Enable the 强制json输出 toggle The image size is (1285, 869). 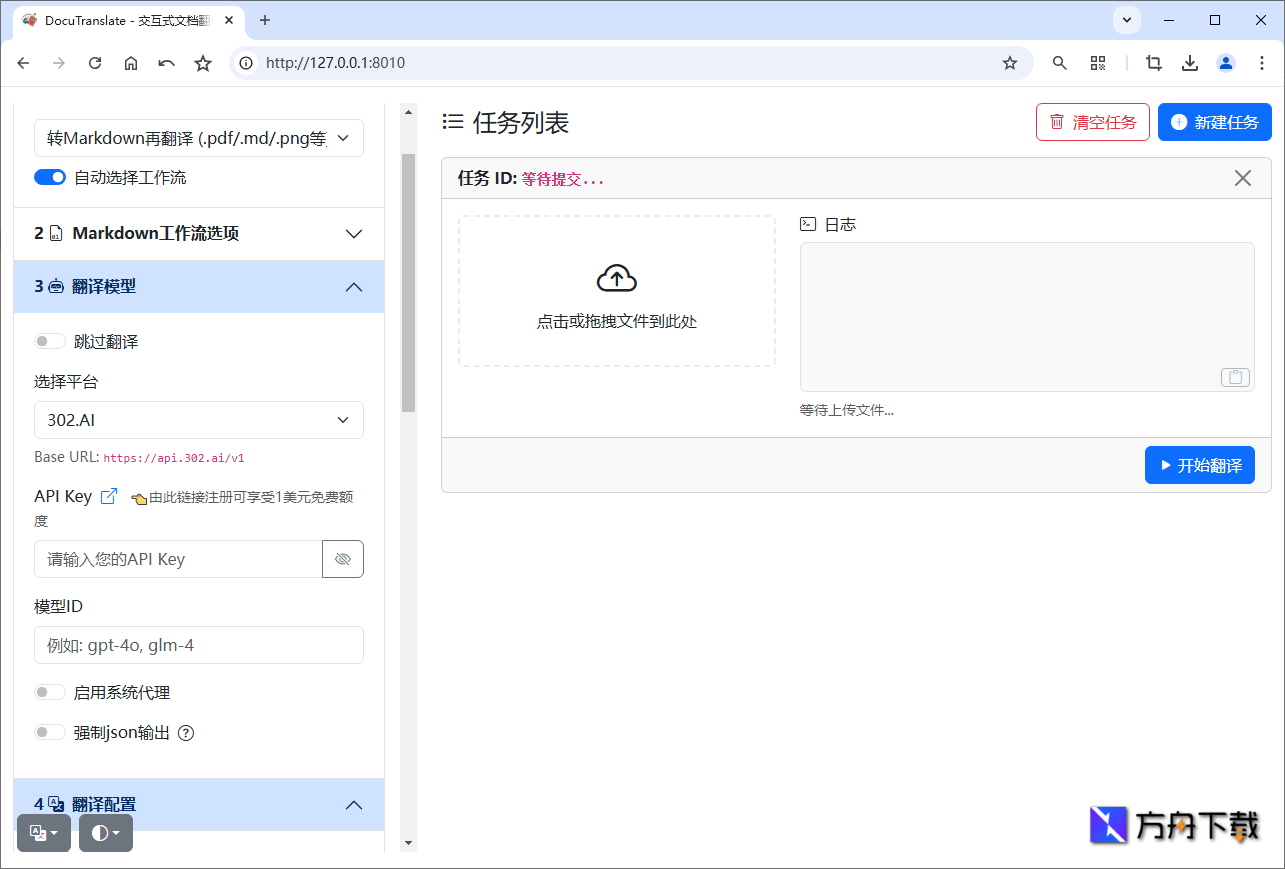(50, 731)
